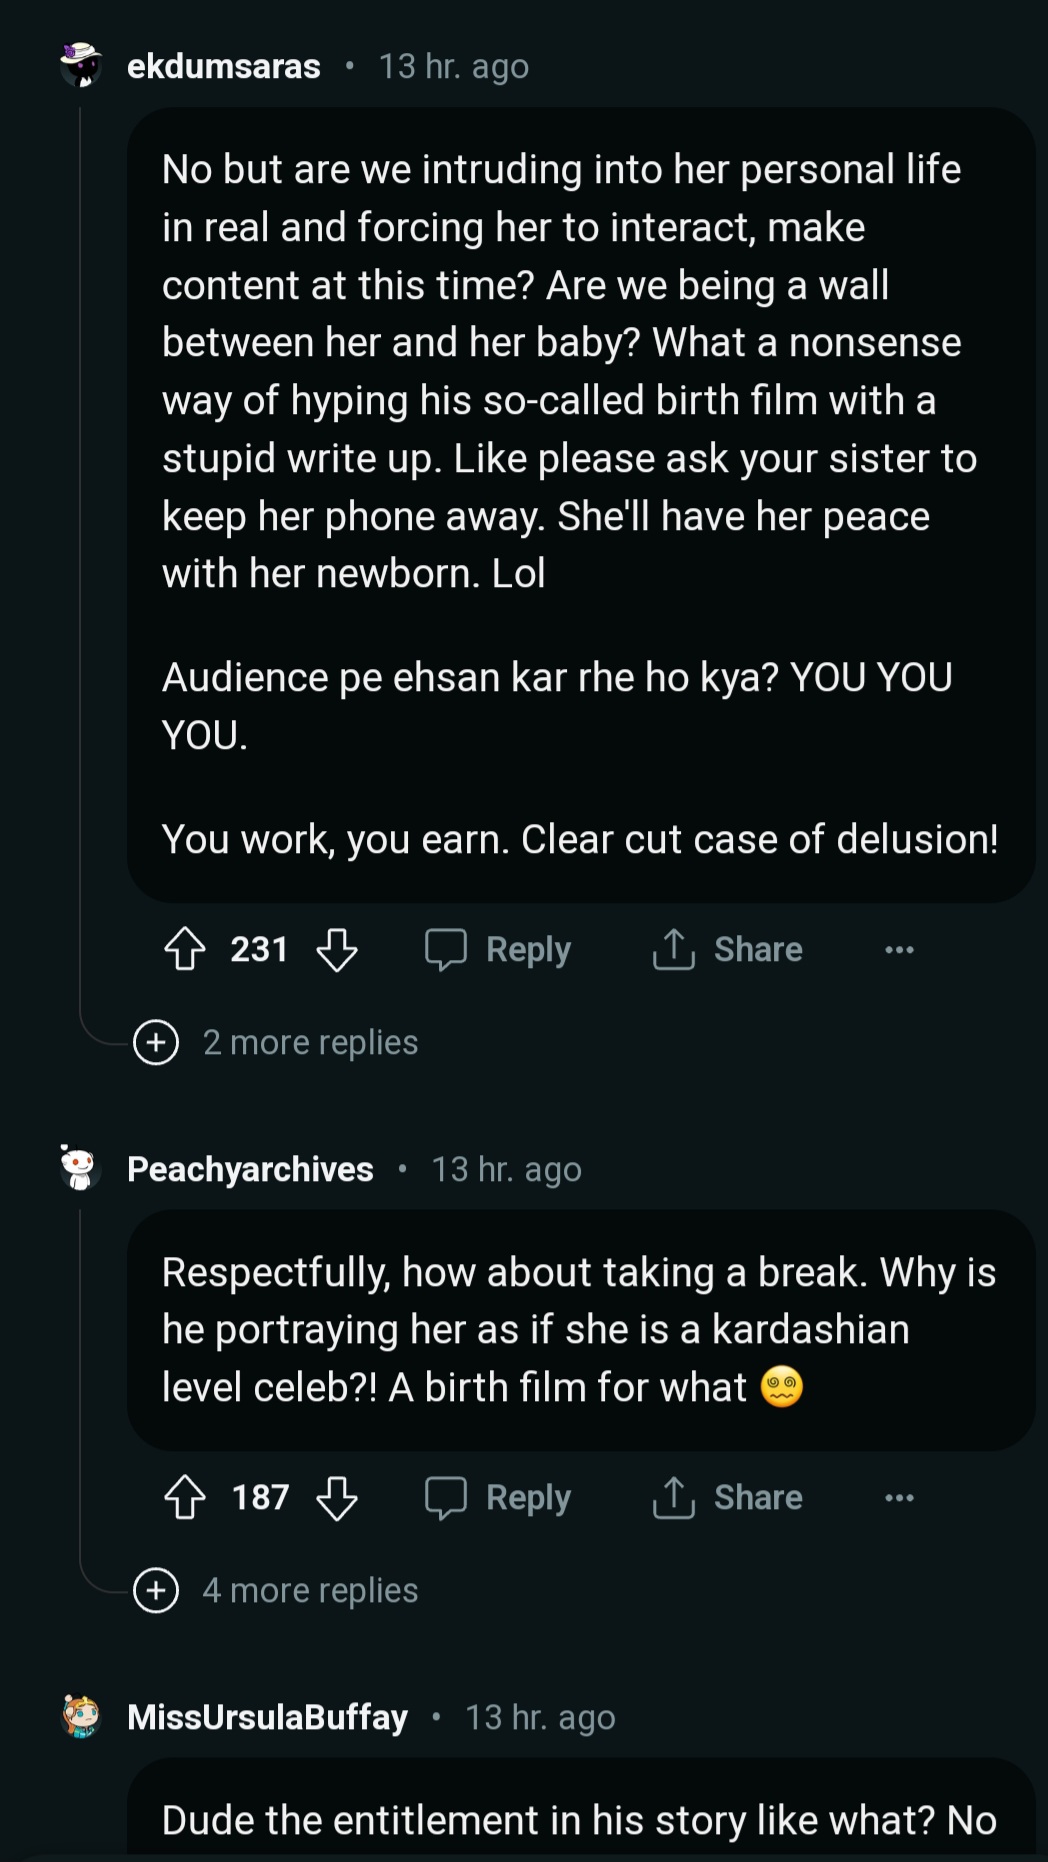Reply to the Peachyarchives comment
The width and height of the screenshot is (1048, 1862).
498,1497
